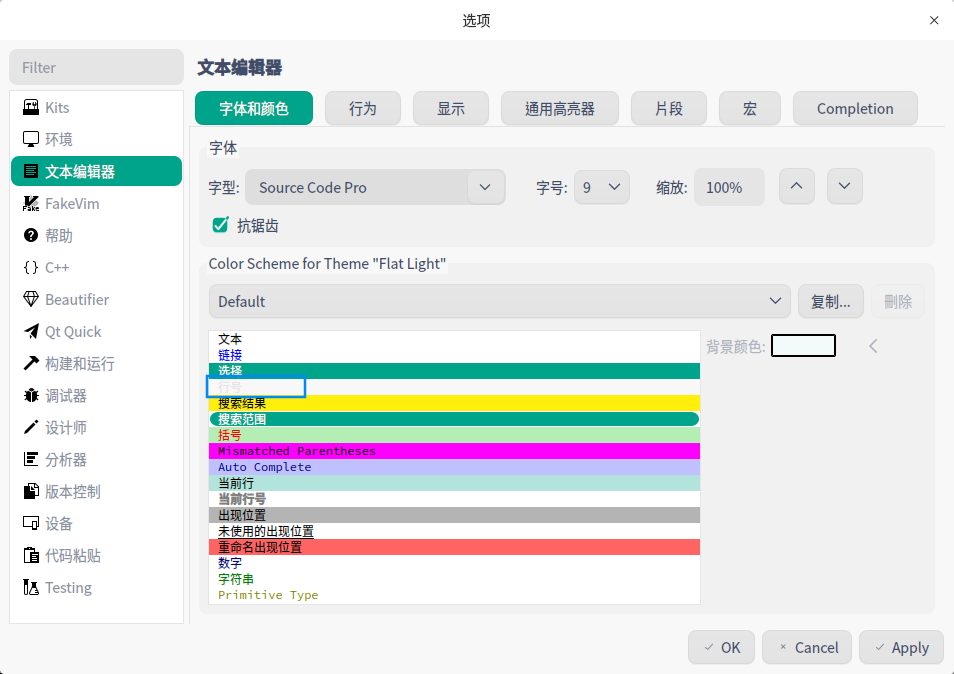
Task: Click the Kits icon in sidebar
Action: pos(31,107)
